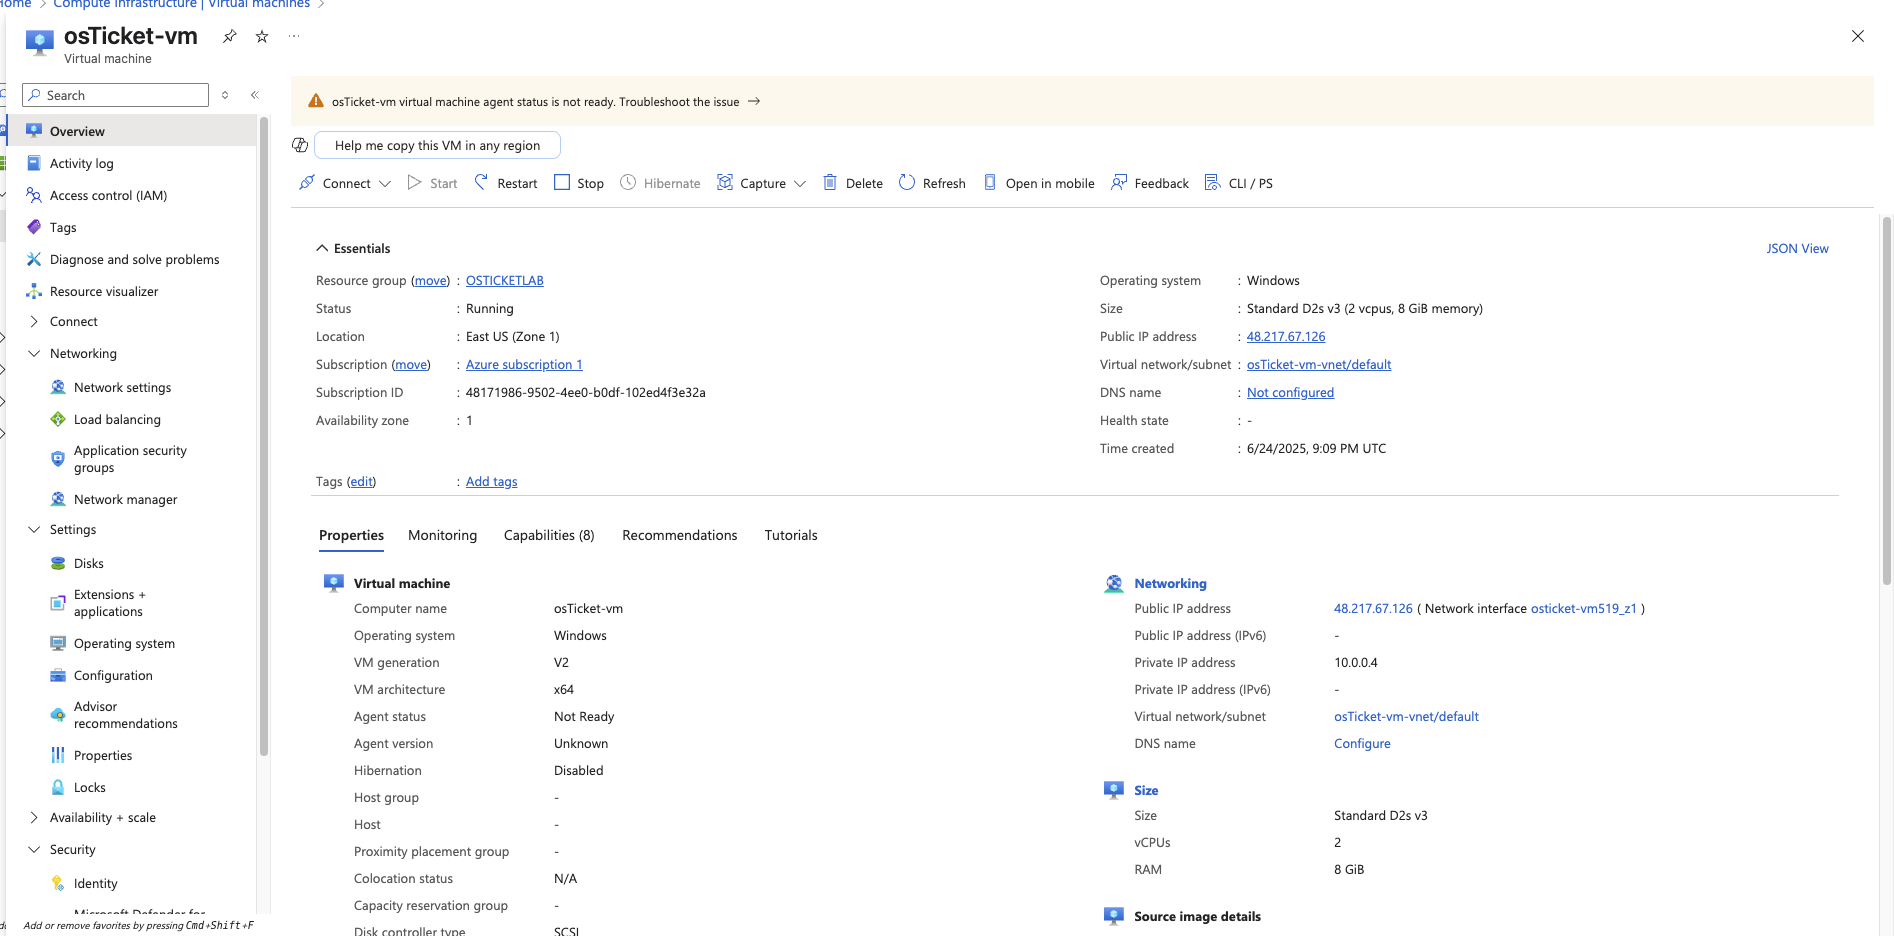Click the Start toolbar button

tap(432, 183)
